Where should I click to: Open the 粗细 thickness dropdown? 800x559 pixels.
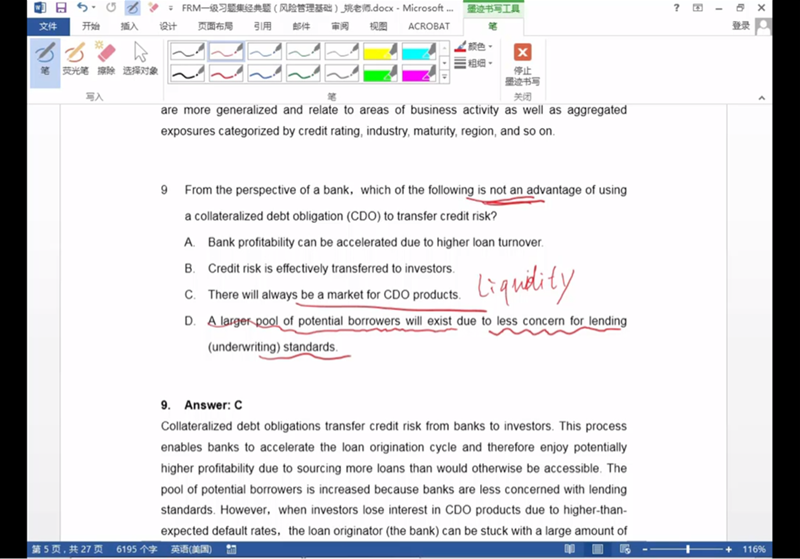[473, 63]
